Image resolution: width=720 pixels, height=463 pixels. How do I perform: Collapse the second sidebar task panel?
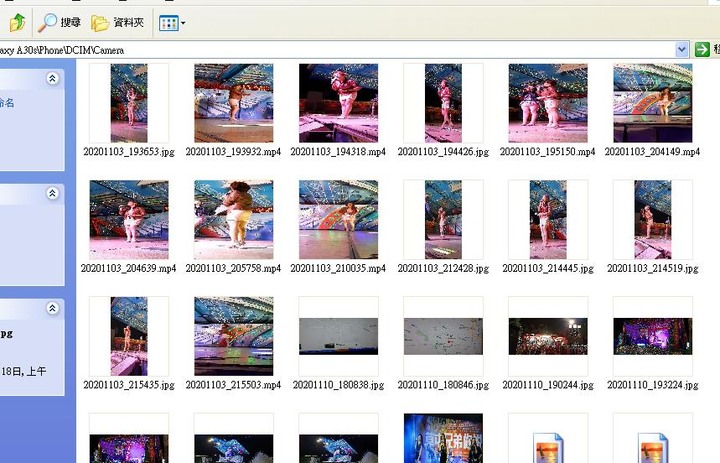tap(52, 193)
